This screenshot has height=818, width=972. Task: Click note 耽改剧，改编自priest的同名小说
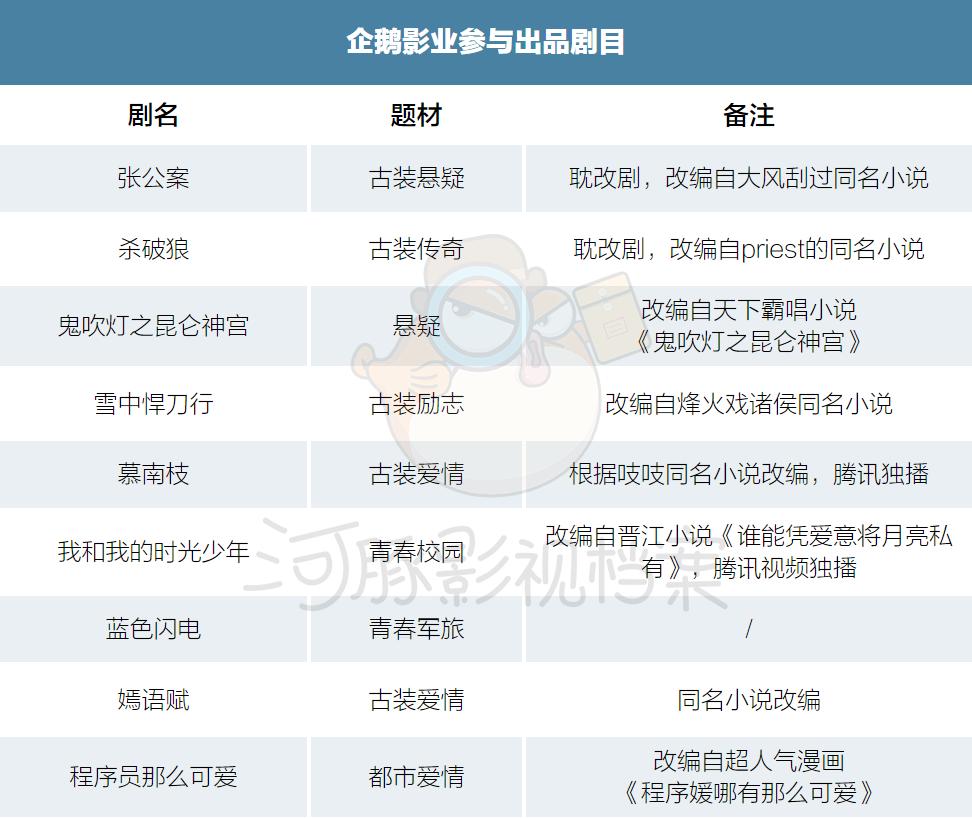749,249
